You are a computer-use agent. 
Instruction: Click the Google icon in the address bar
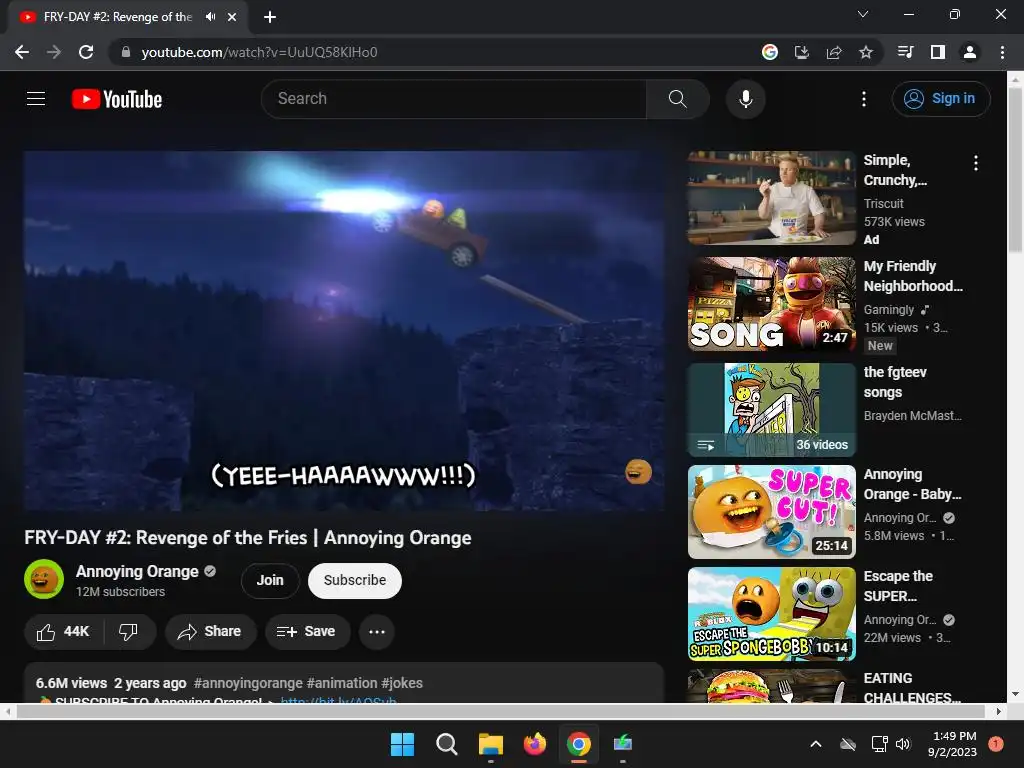769,52
